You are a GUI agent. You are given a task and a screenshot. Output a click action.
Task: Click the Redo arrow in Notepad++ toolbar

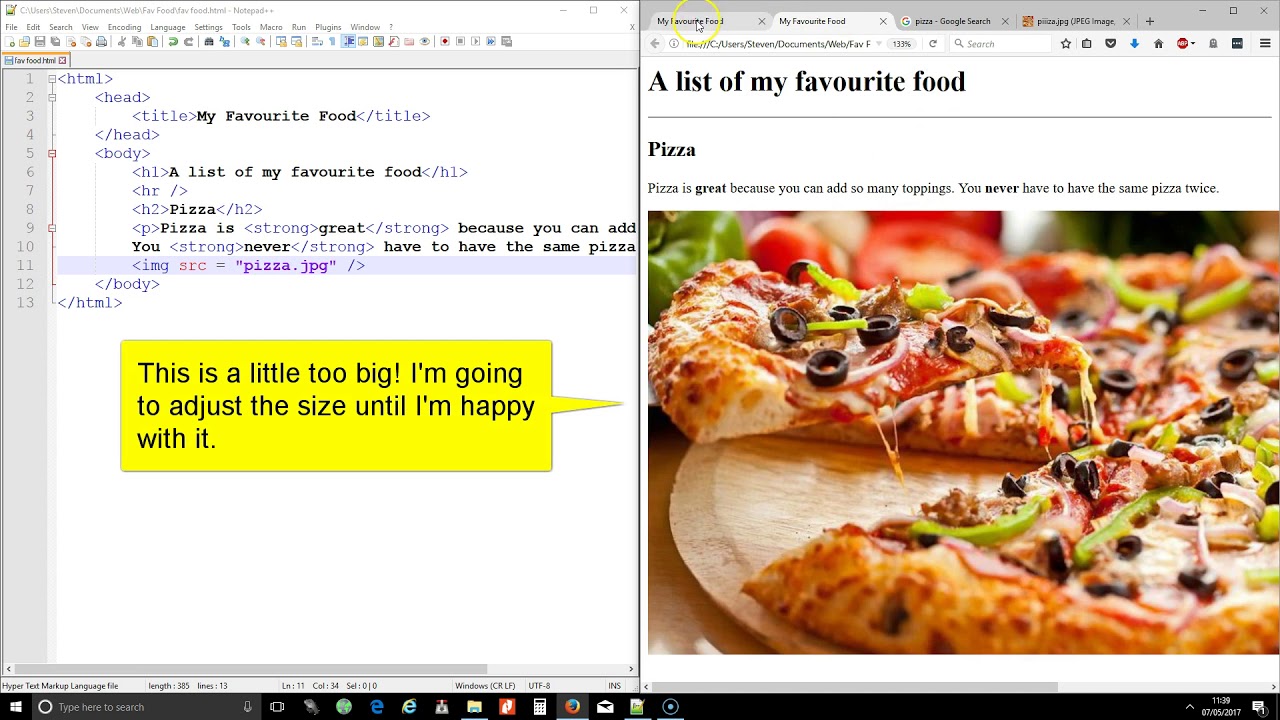(188, 42)
